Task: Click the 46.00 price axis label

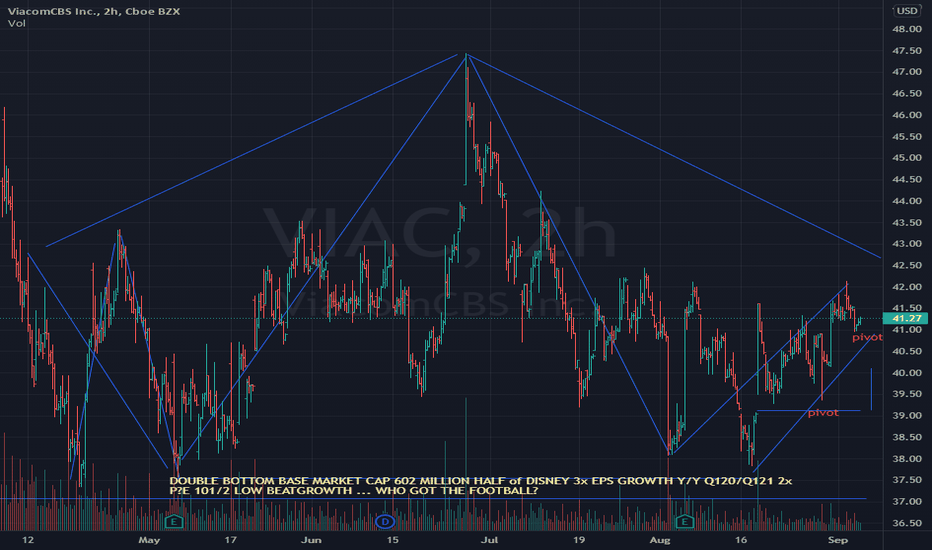Action: [x=907, y=115]
